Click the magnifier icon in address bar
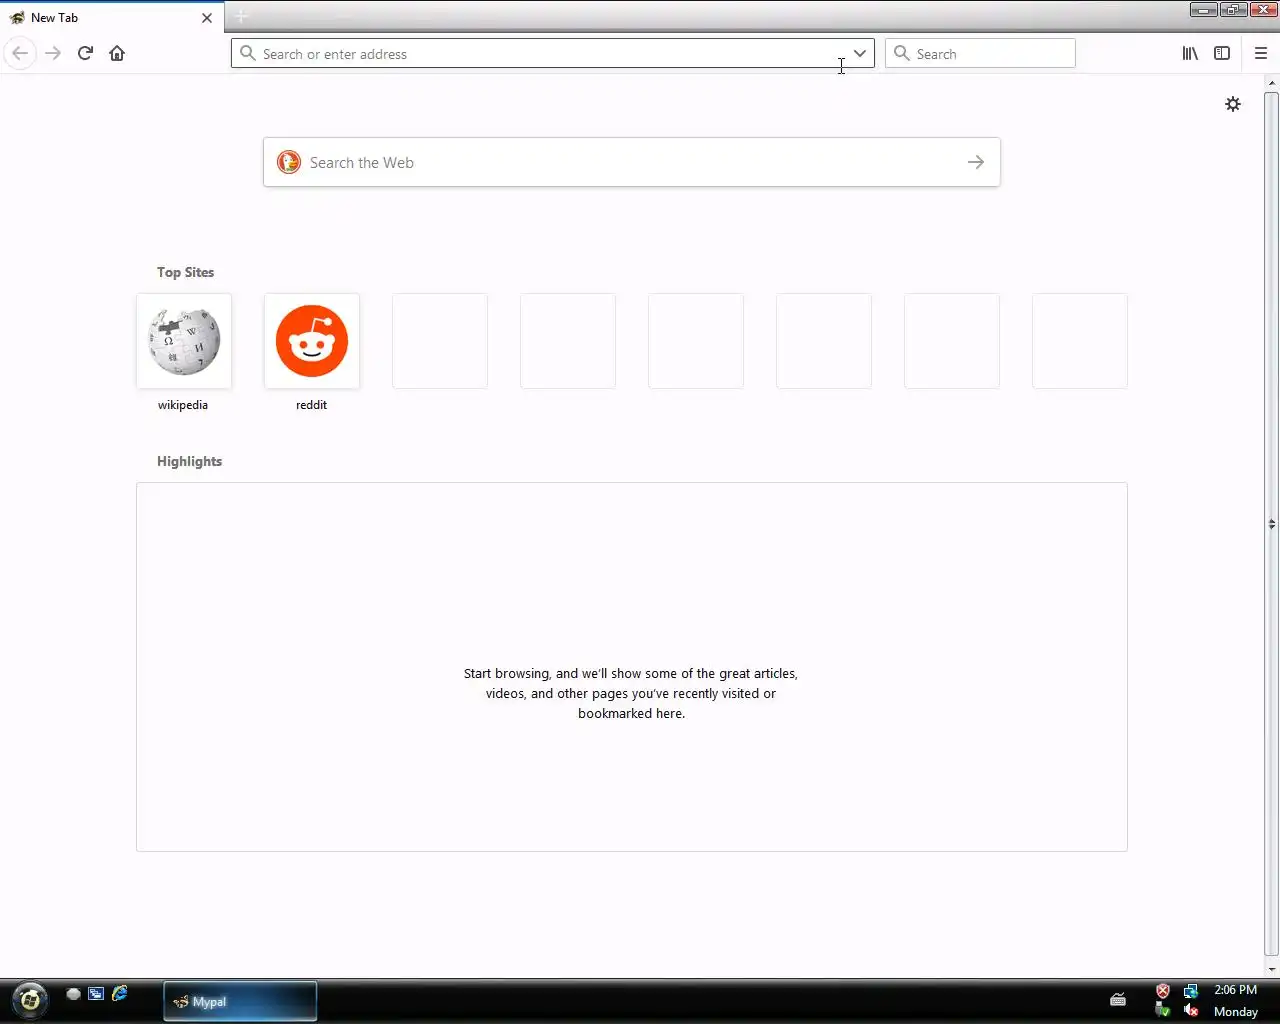Viewport: 1280px width, 1024px height. pos(248,53)
